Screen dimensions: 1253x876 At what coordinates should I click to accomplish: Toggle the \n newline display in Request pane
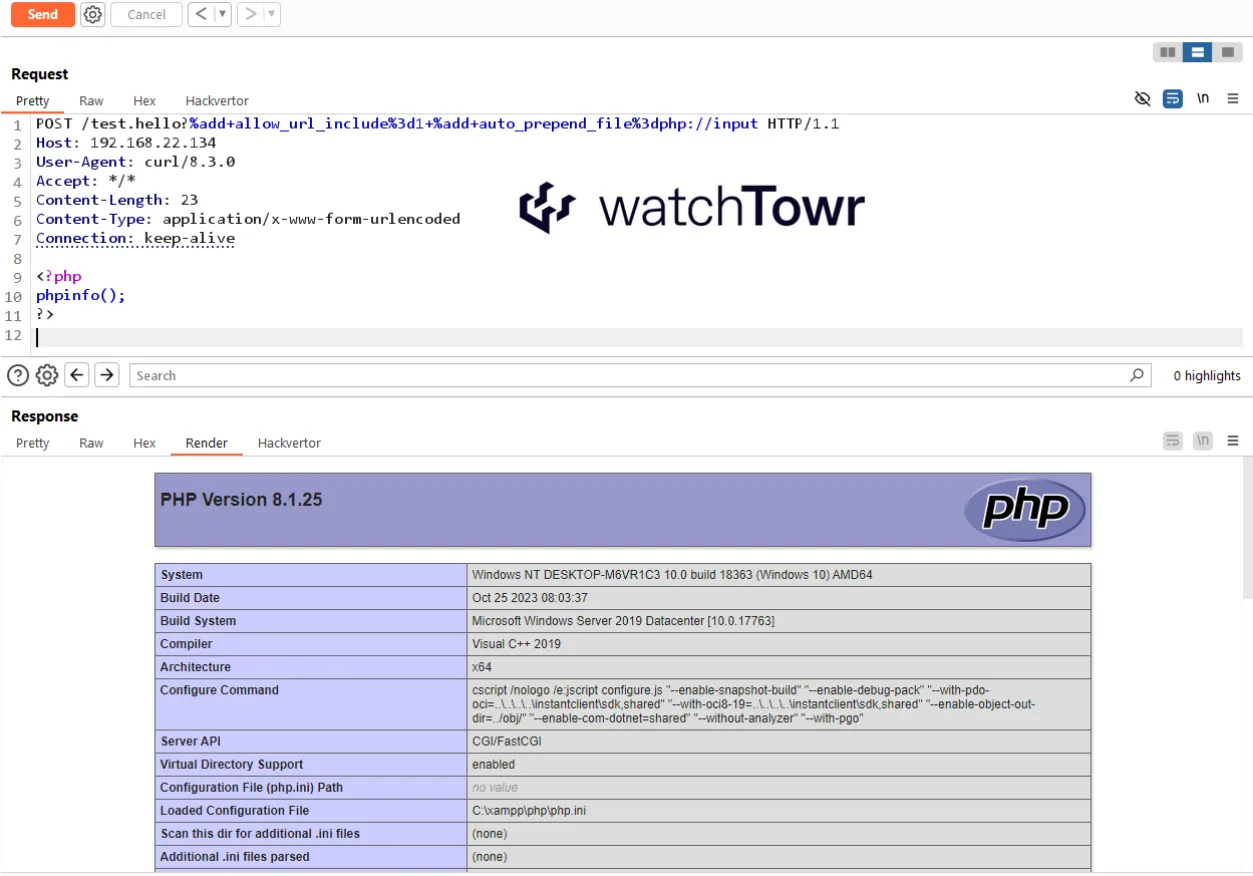click(1203, 98)
